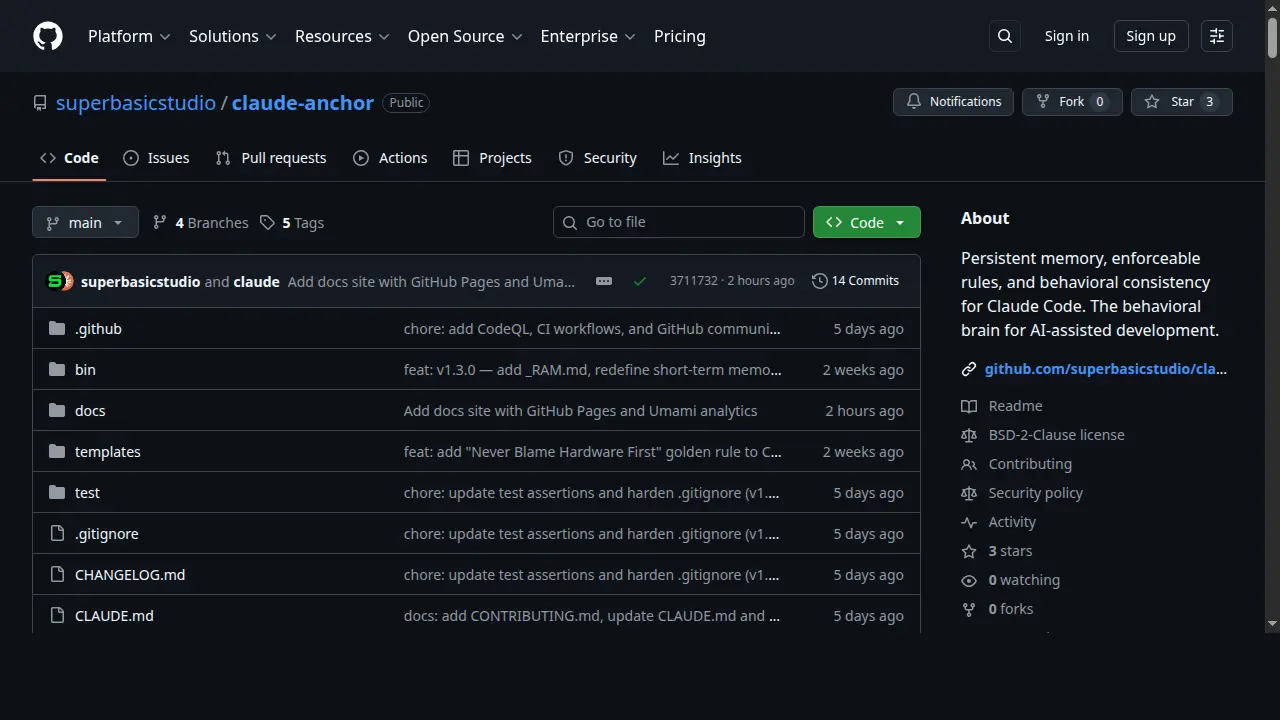Switch to the Pull requests tab
Image resolution: width=1280 pixels, height=720 pixels.
271,158
